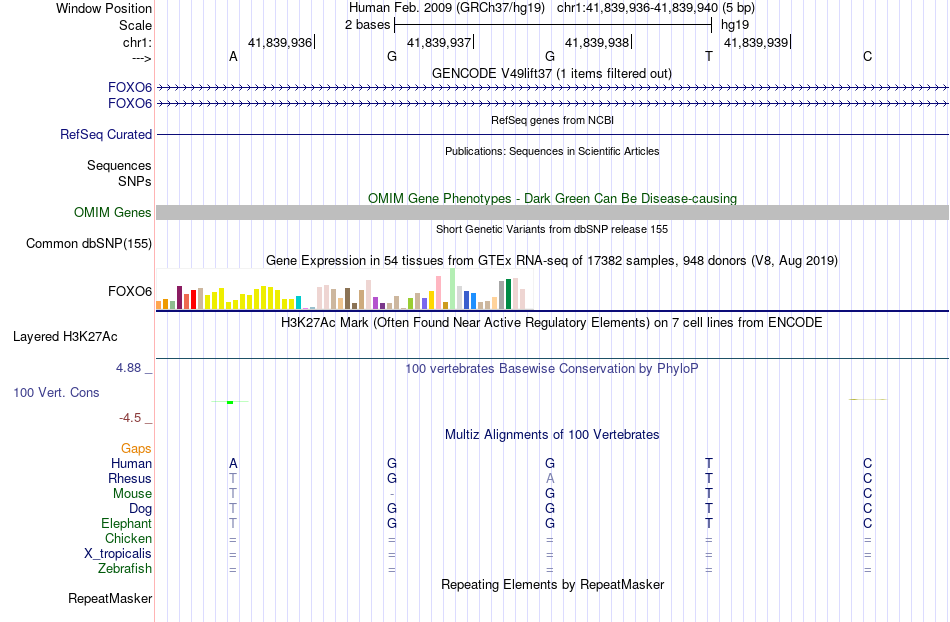Click the dark green GTEx expression bar
Screen dimensions: 950x622
(x=508, y=294)
